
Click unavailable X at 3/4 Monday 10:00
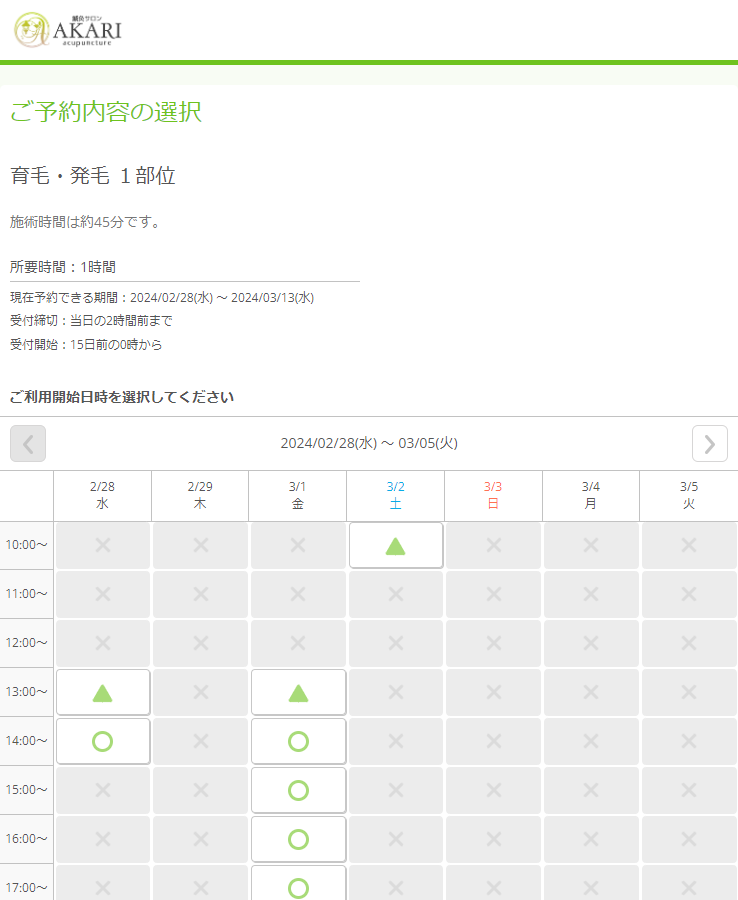(591, 545)
